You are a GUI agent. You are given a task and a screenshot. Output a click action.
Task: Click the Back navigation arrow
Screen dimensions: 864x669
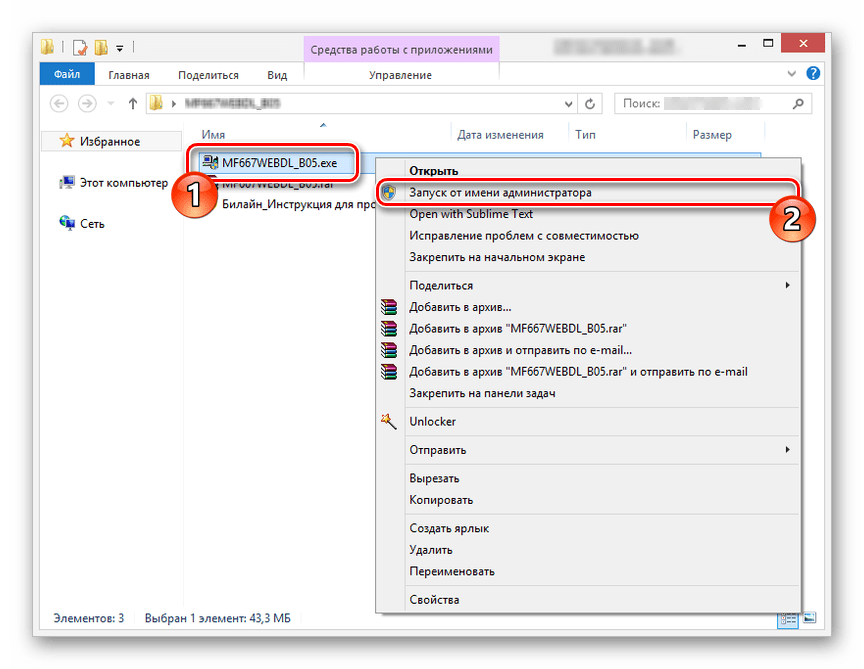[59, 104]
